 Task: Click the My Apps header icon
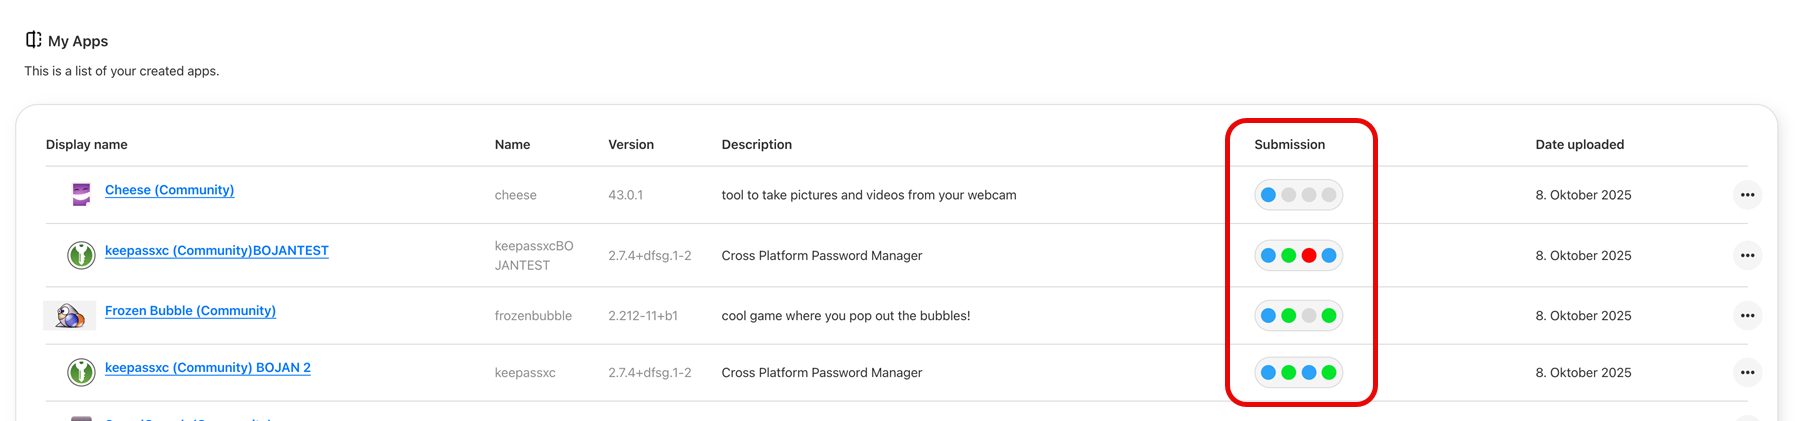(x=33, y=40)
